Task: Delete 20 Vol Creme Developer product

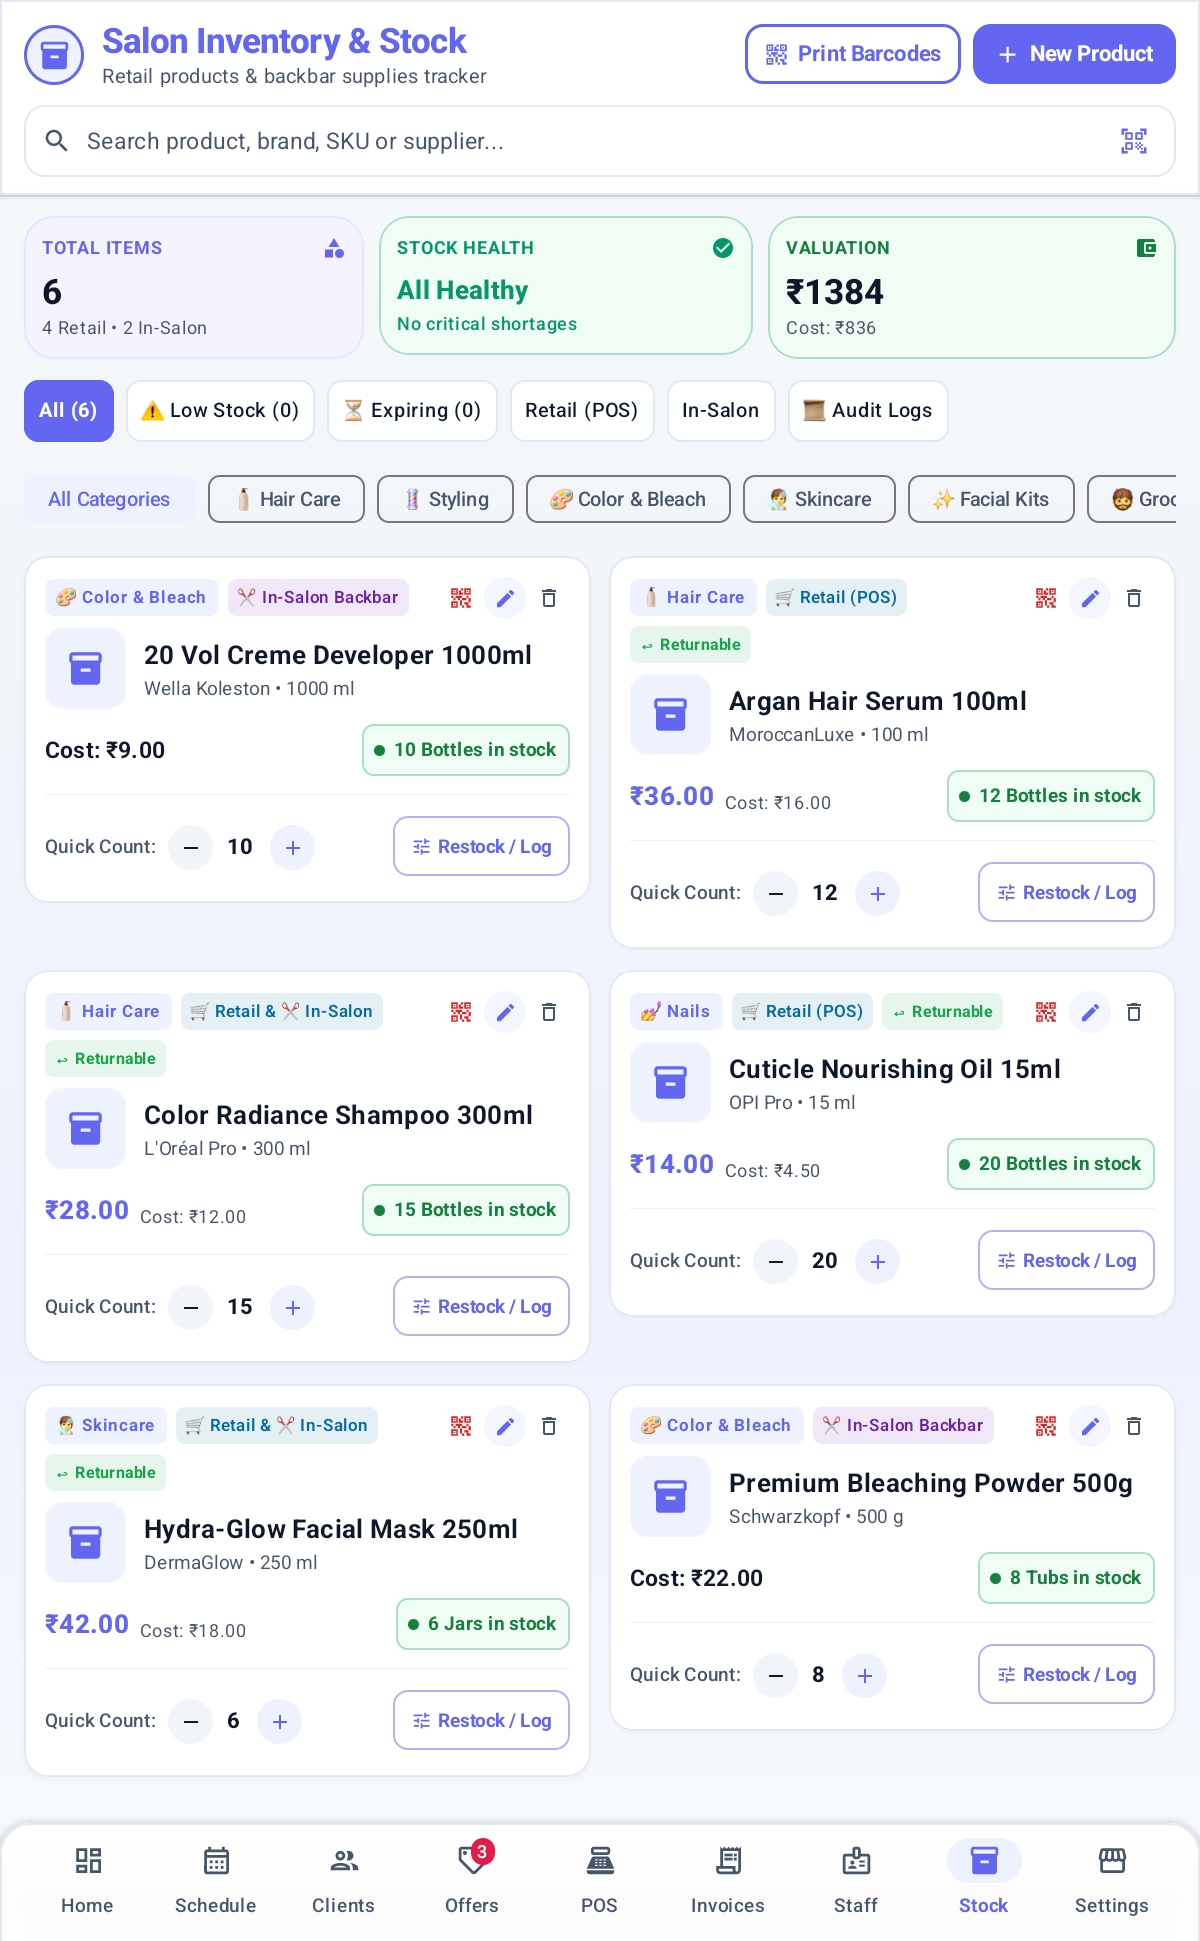Action: tap(549, 598)
